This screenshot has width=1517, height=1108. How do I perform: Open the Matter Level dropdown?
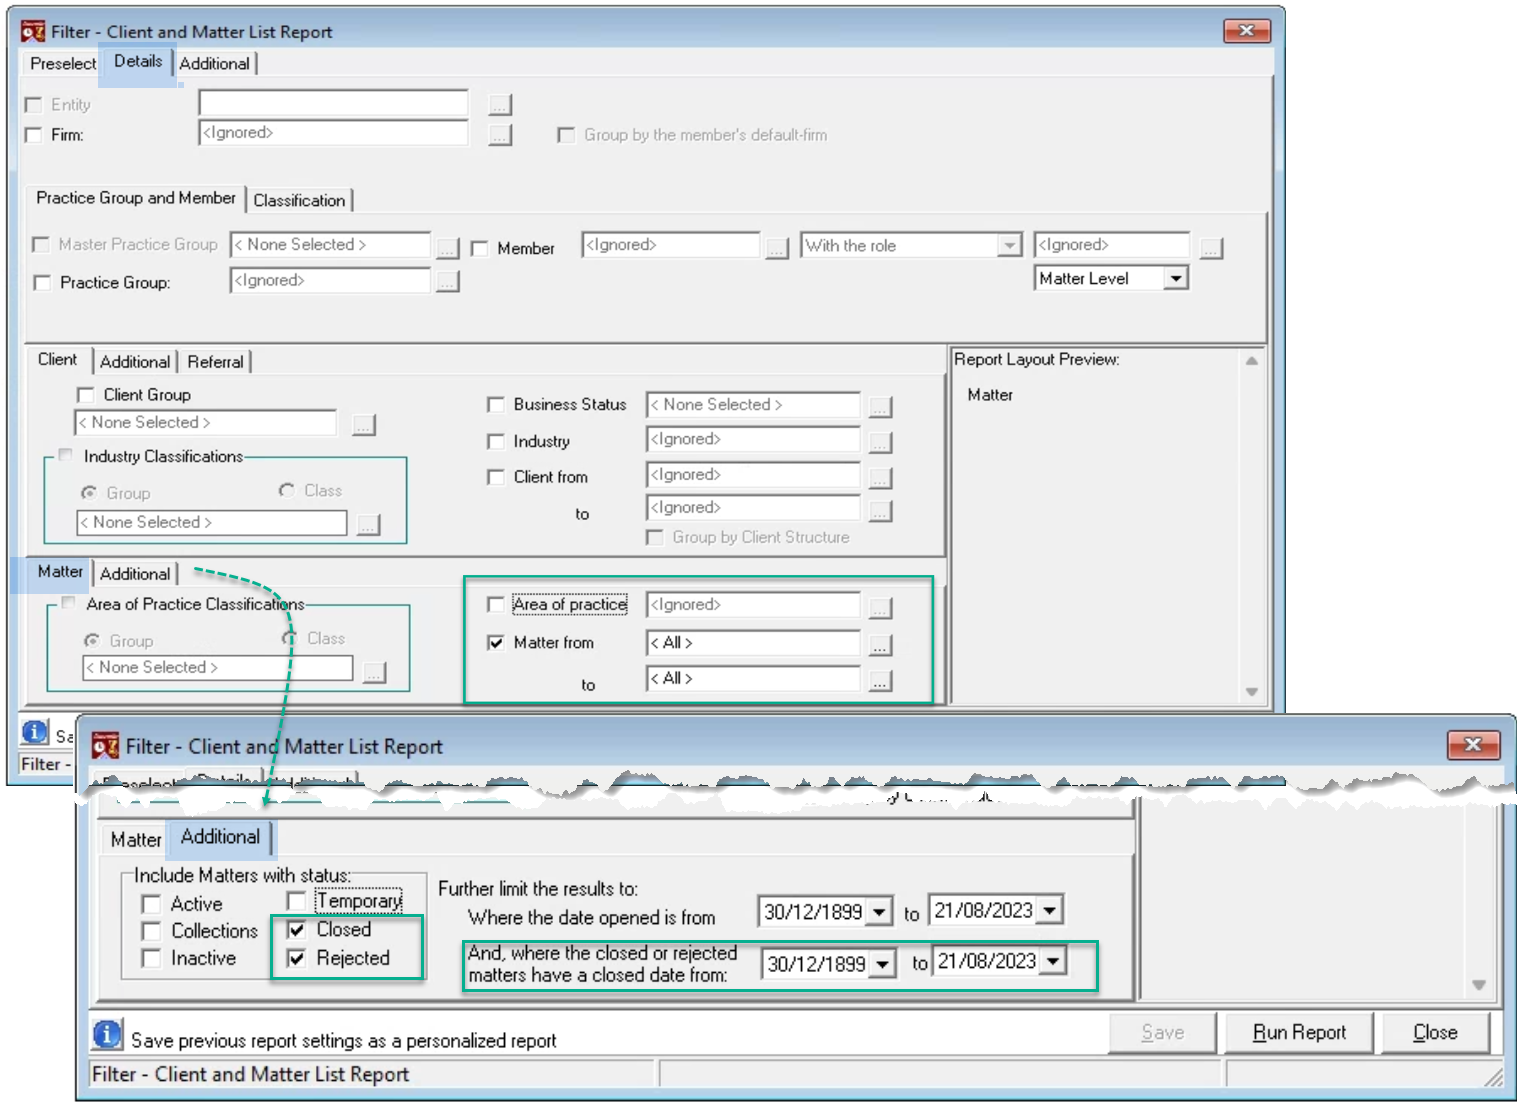1176,278
